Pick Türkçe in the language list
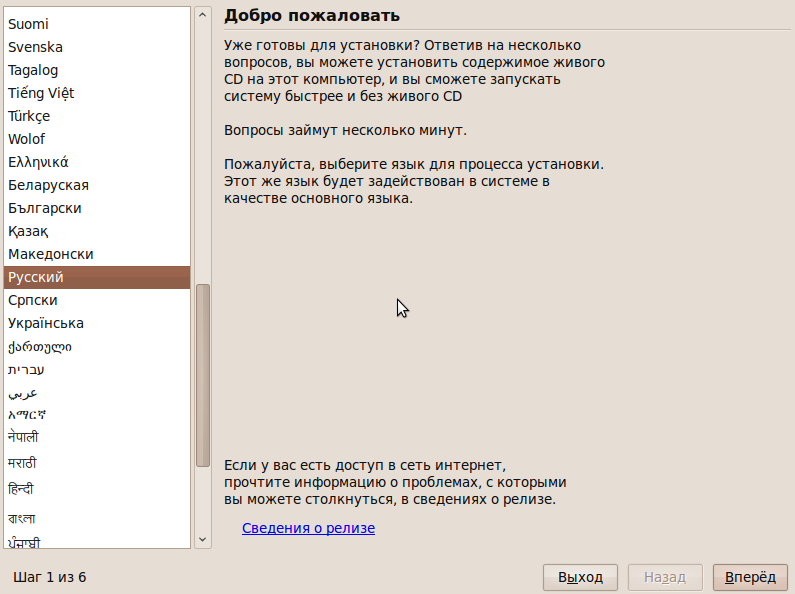Image resolution: width=795 pixels, height=594 pixels. (97, 116)
